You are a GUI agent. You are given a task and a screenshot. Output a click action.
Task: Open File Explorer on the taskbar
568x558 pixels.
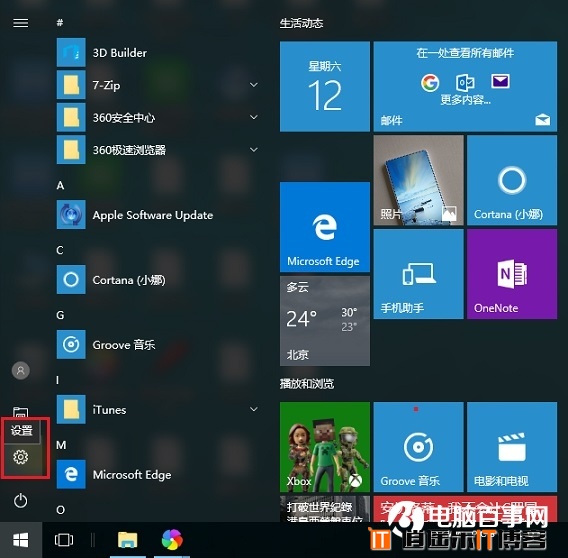point(128,540)
